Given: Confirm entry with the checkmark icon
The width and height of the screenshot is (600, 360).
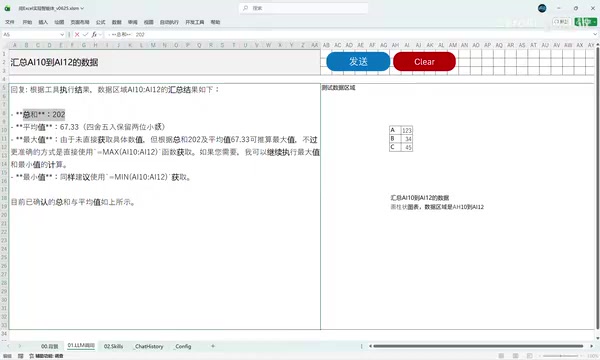Looking at the screenshot, I should point(85,34).
